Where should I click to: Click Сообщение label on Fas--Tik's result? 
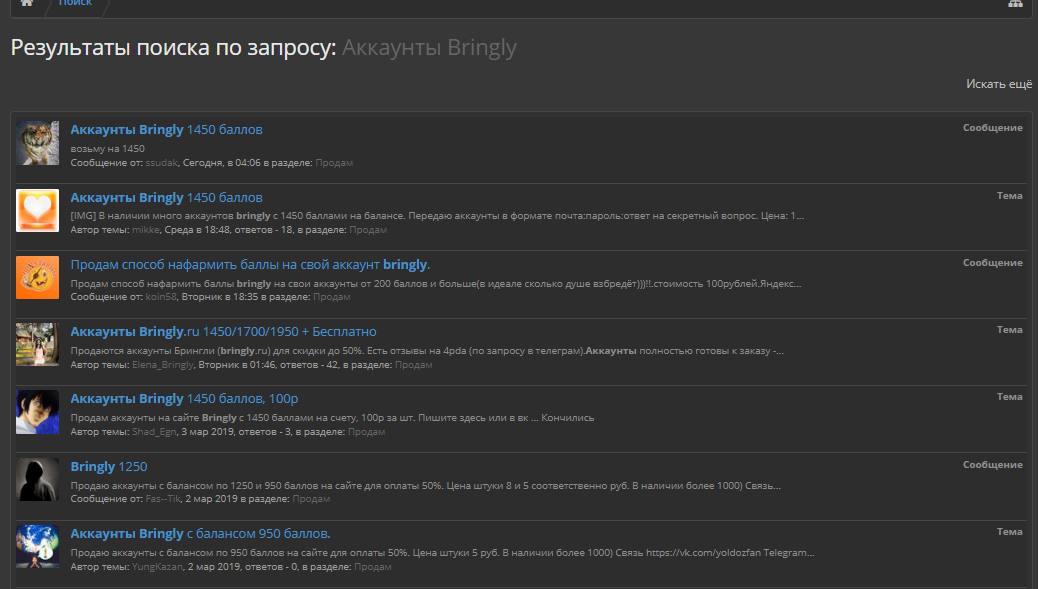coord(992,465)
